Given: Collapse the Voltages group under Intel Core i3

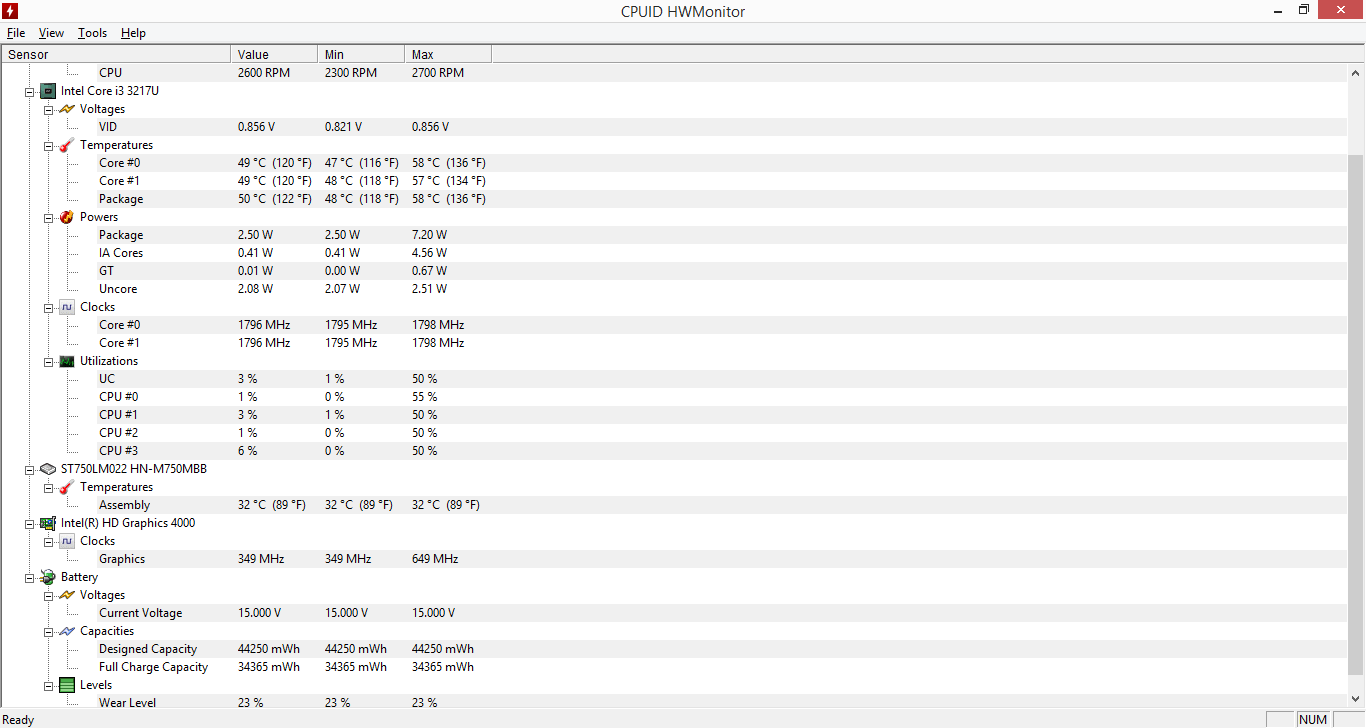Looking at the screenshot, I should click(x=48, y=109).
